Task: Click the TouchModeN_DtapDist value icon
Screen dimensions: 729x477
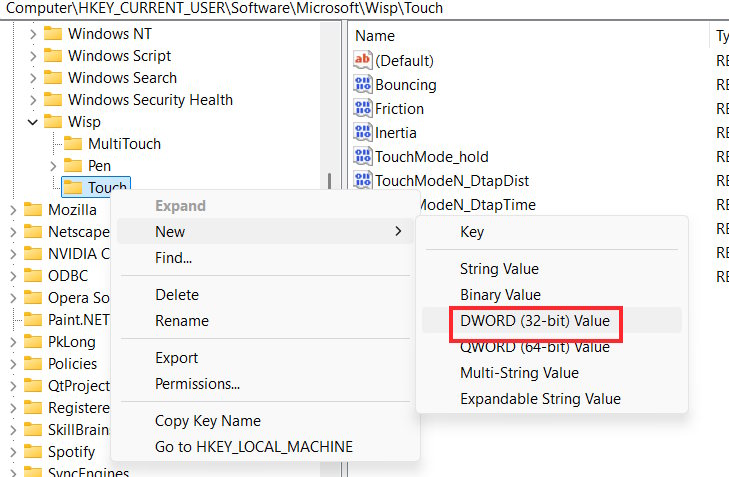Action: pyautogui.click(x=363, y=180)
